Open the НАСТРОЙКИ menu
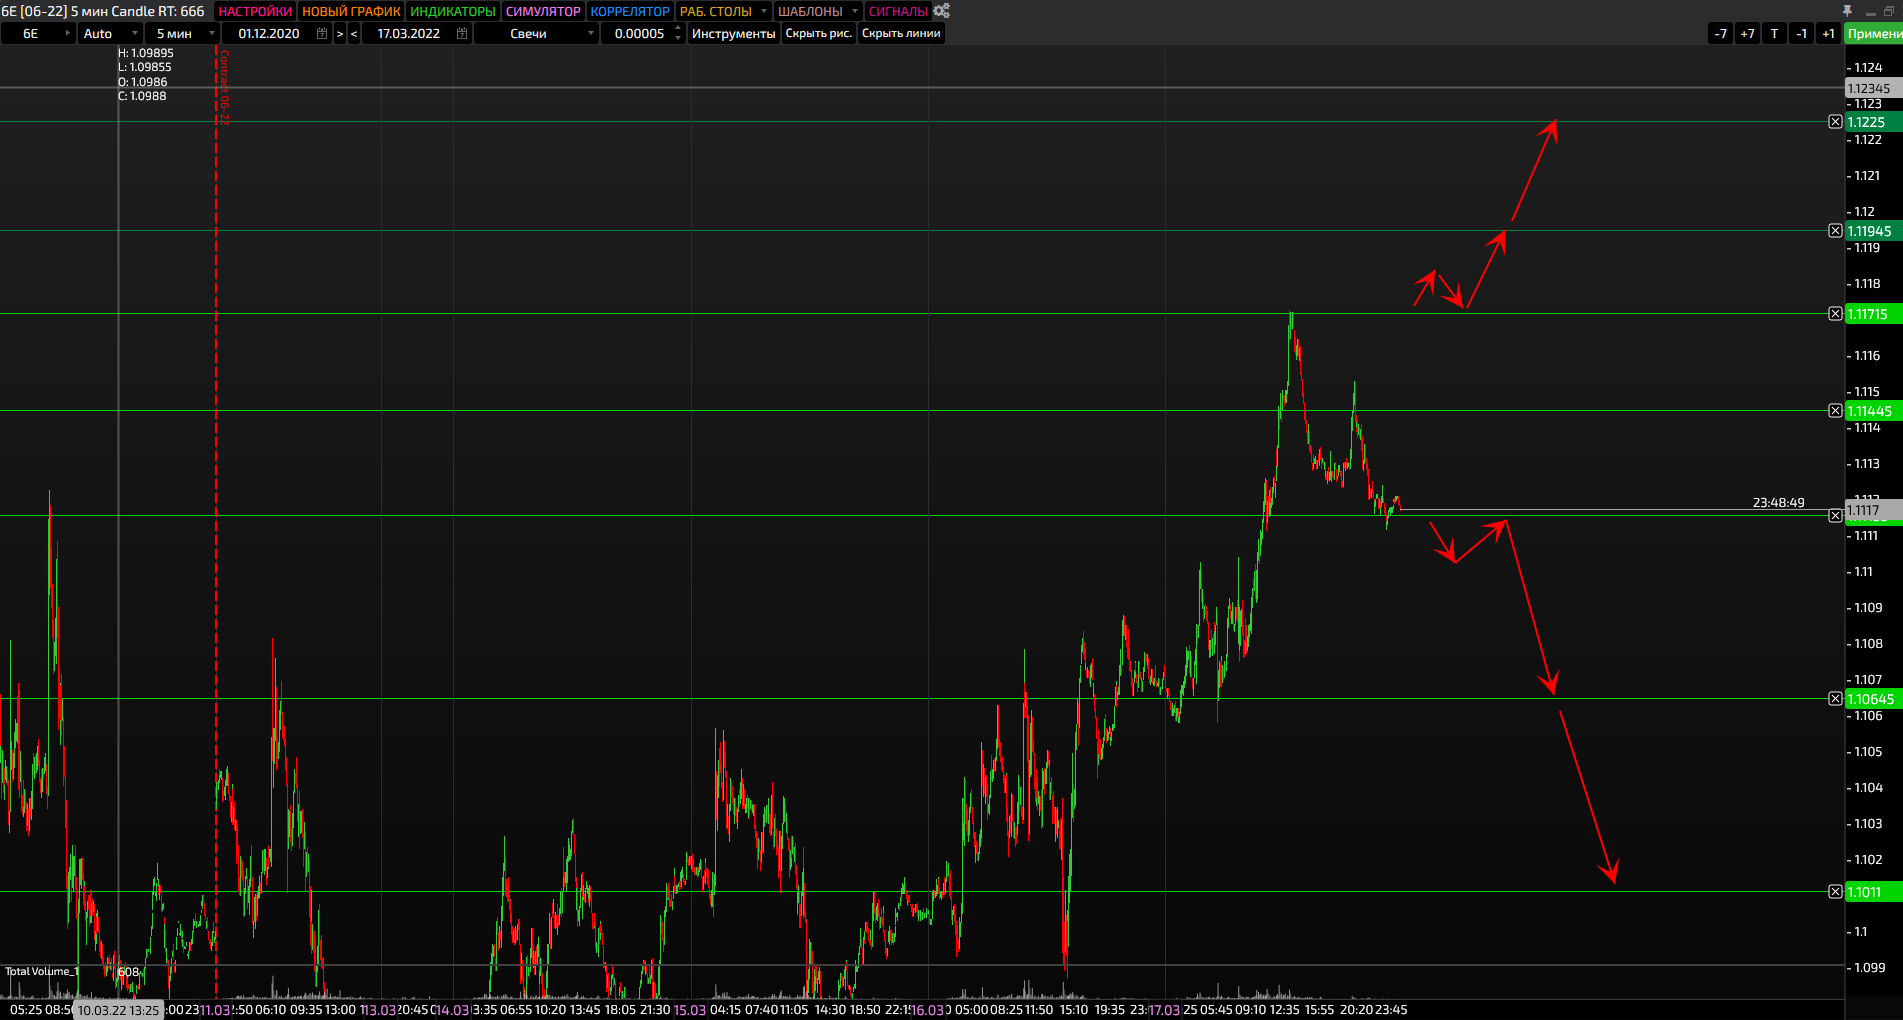 255,11
